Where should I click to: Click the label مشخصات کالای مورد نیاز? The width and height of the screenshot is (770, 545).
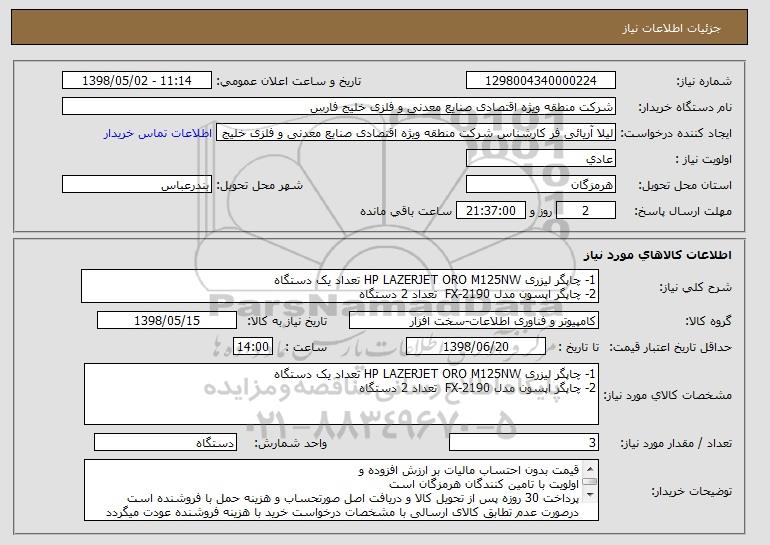click(667, 395)
